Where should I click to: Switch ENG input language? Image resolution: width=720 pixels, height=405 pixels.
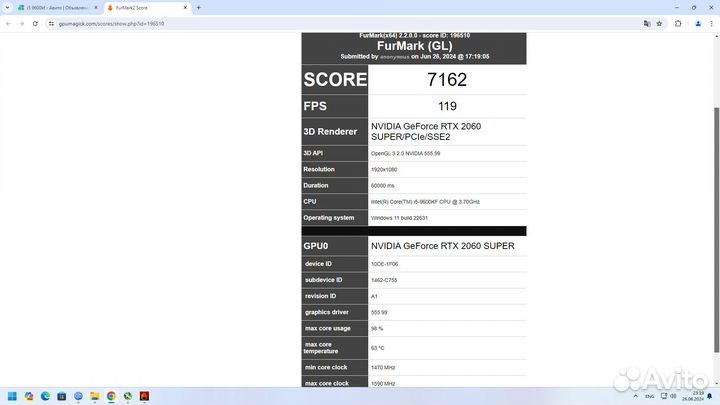(x=650, y=396)
